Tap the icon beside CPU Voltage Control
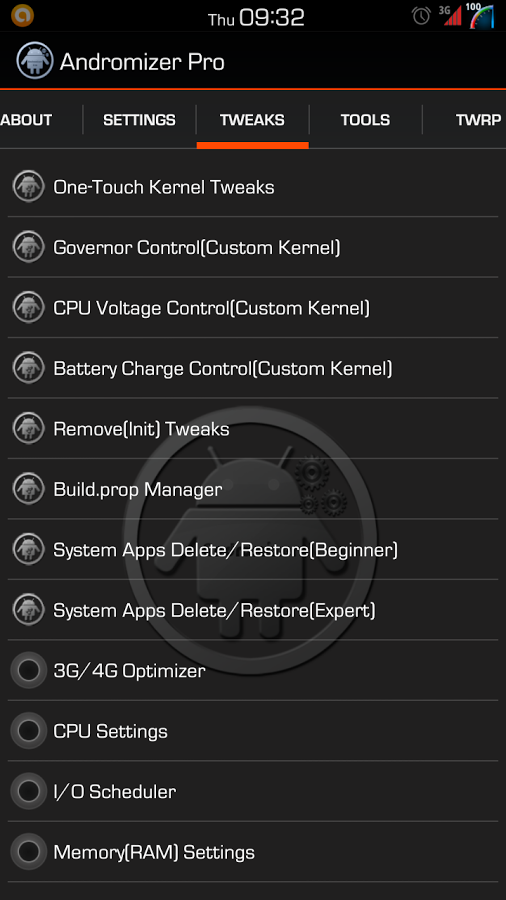 tap(29, 308)
